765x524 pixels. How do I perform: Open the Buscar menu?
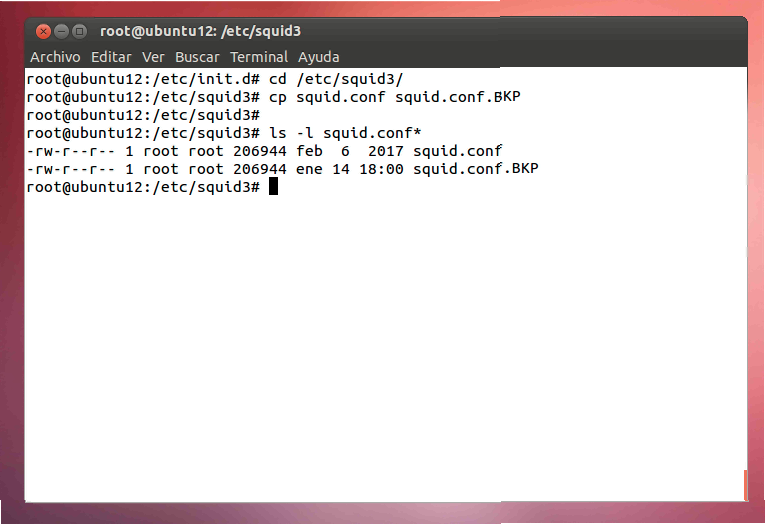(197, 57)
